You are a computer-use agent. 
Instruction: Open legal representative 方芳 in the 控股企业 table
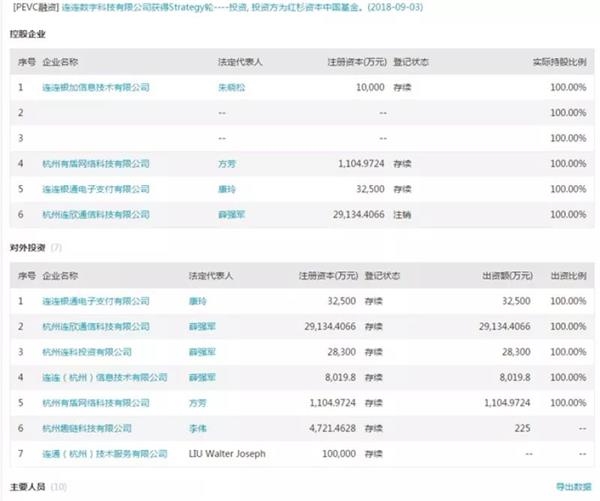click(x=227, y=164)
